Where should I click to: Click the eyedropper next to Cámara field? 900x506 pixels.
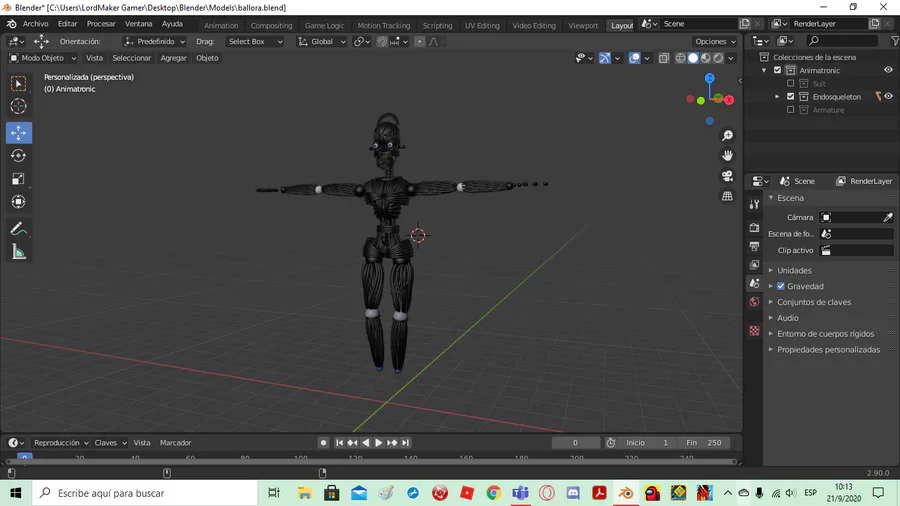pos(888,217)
